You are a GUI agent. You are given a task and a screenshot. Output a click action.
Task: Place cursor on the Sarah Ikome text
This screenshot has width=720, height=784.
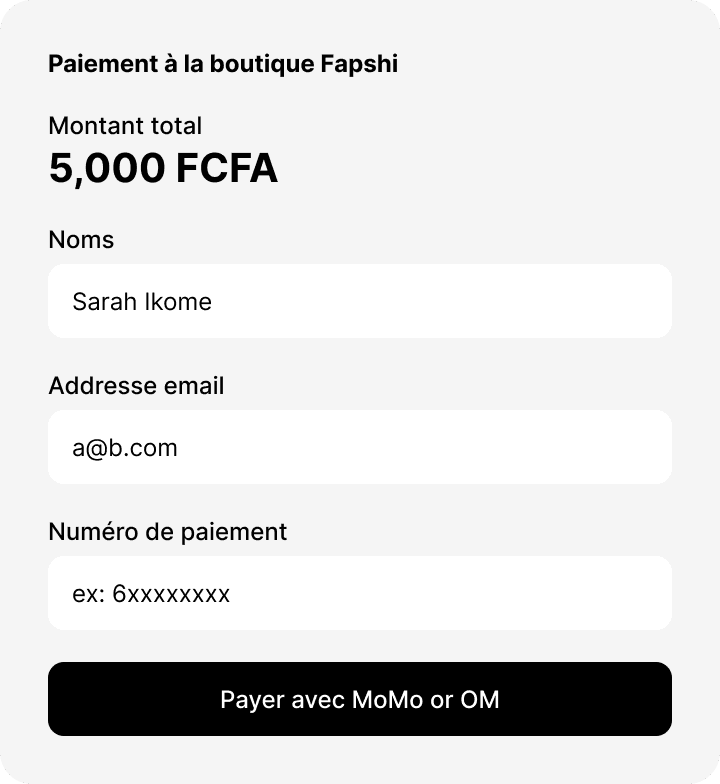pos(142,301)
